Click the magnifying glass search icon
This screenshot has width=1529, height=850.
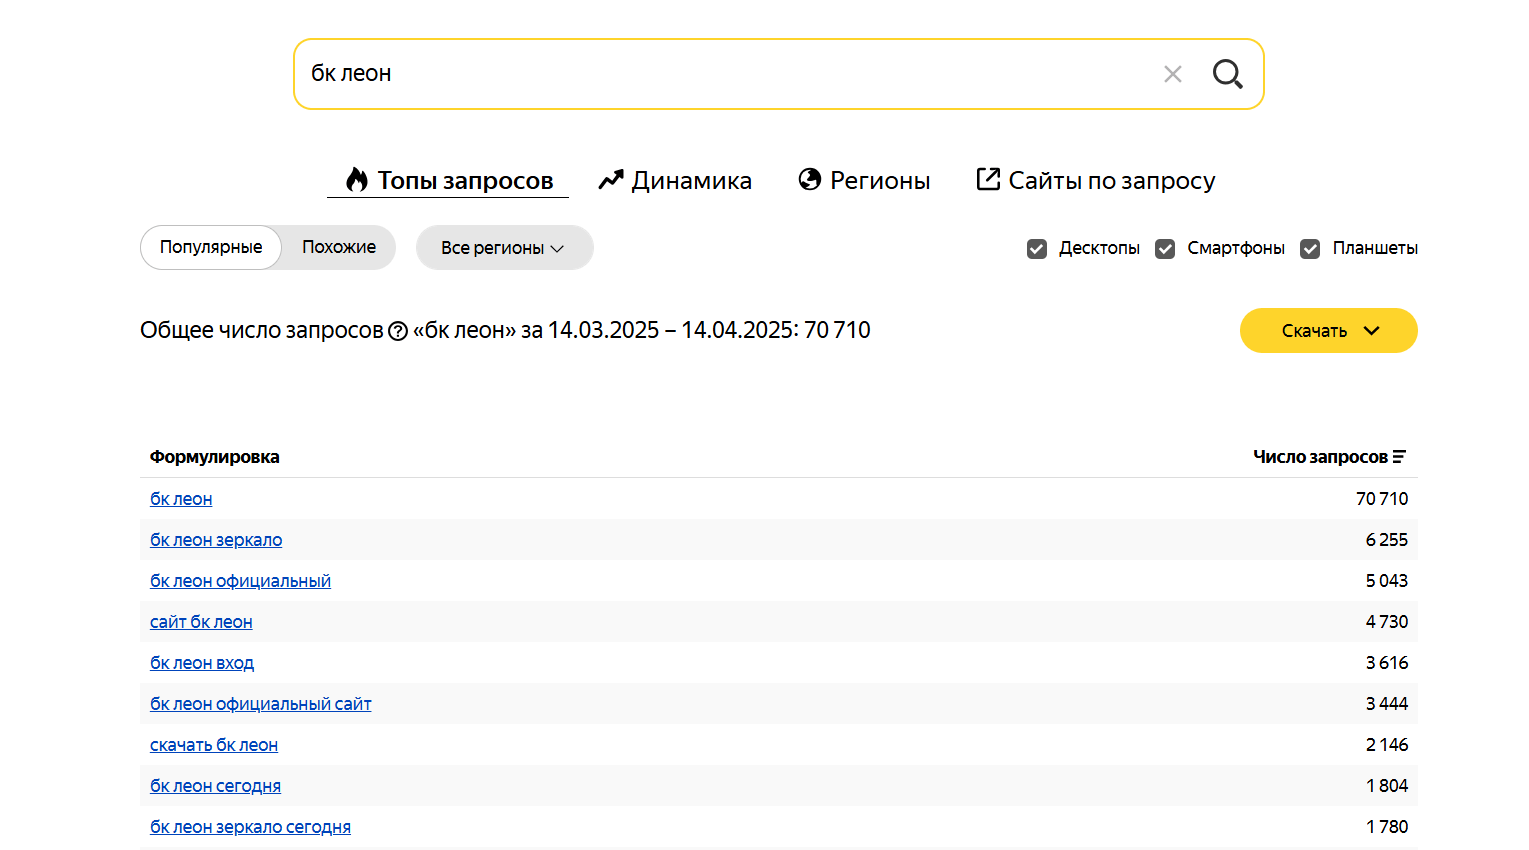(x=1227, y=74)
